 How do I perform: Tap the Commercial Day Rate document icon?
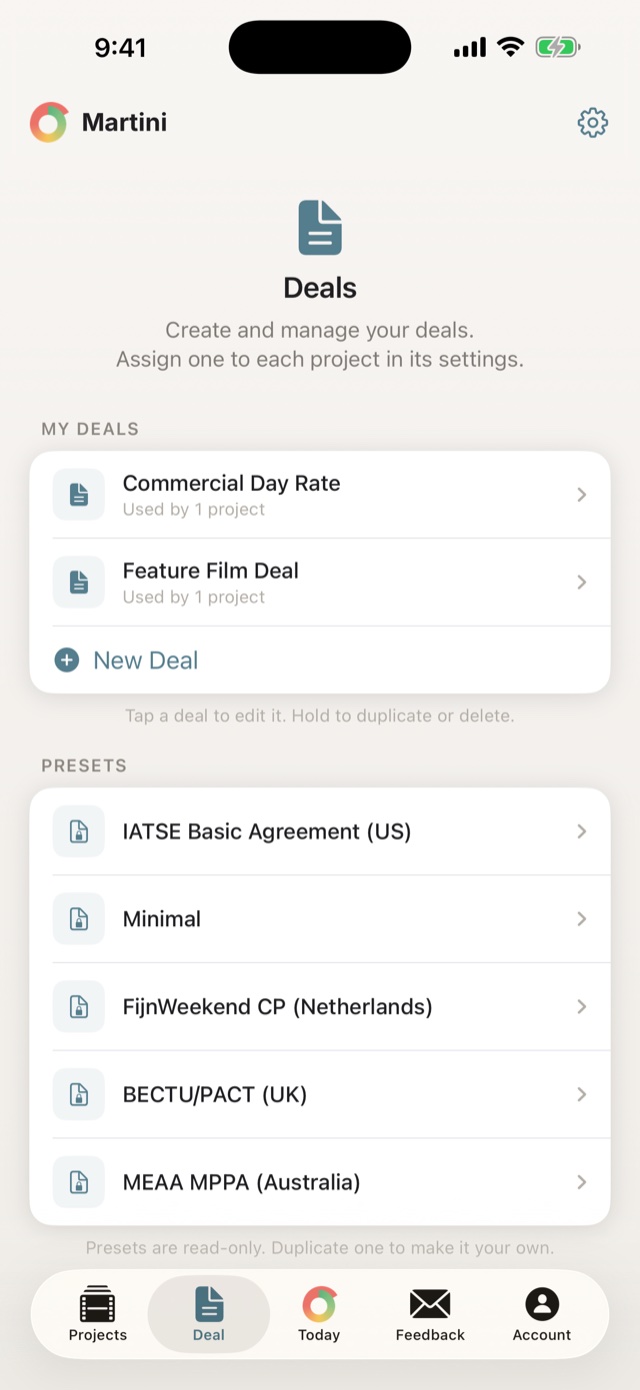[79, 495]
